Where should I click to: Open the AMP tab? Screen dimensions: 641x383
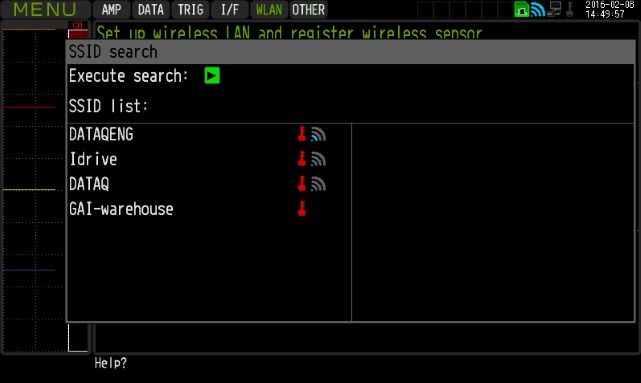click(x=111, y=9)
